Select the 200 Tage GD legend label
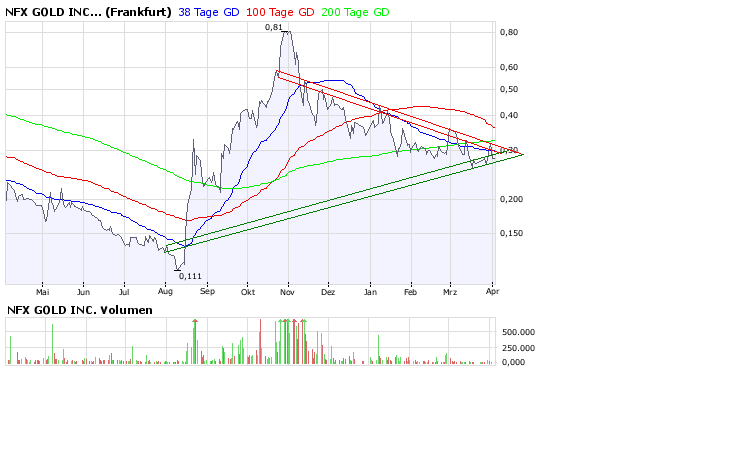This screenshot has height=475, width=738. pyautogui.click(x=355, y=12)
